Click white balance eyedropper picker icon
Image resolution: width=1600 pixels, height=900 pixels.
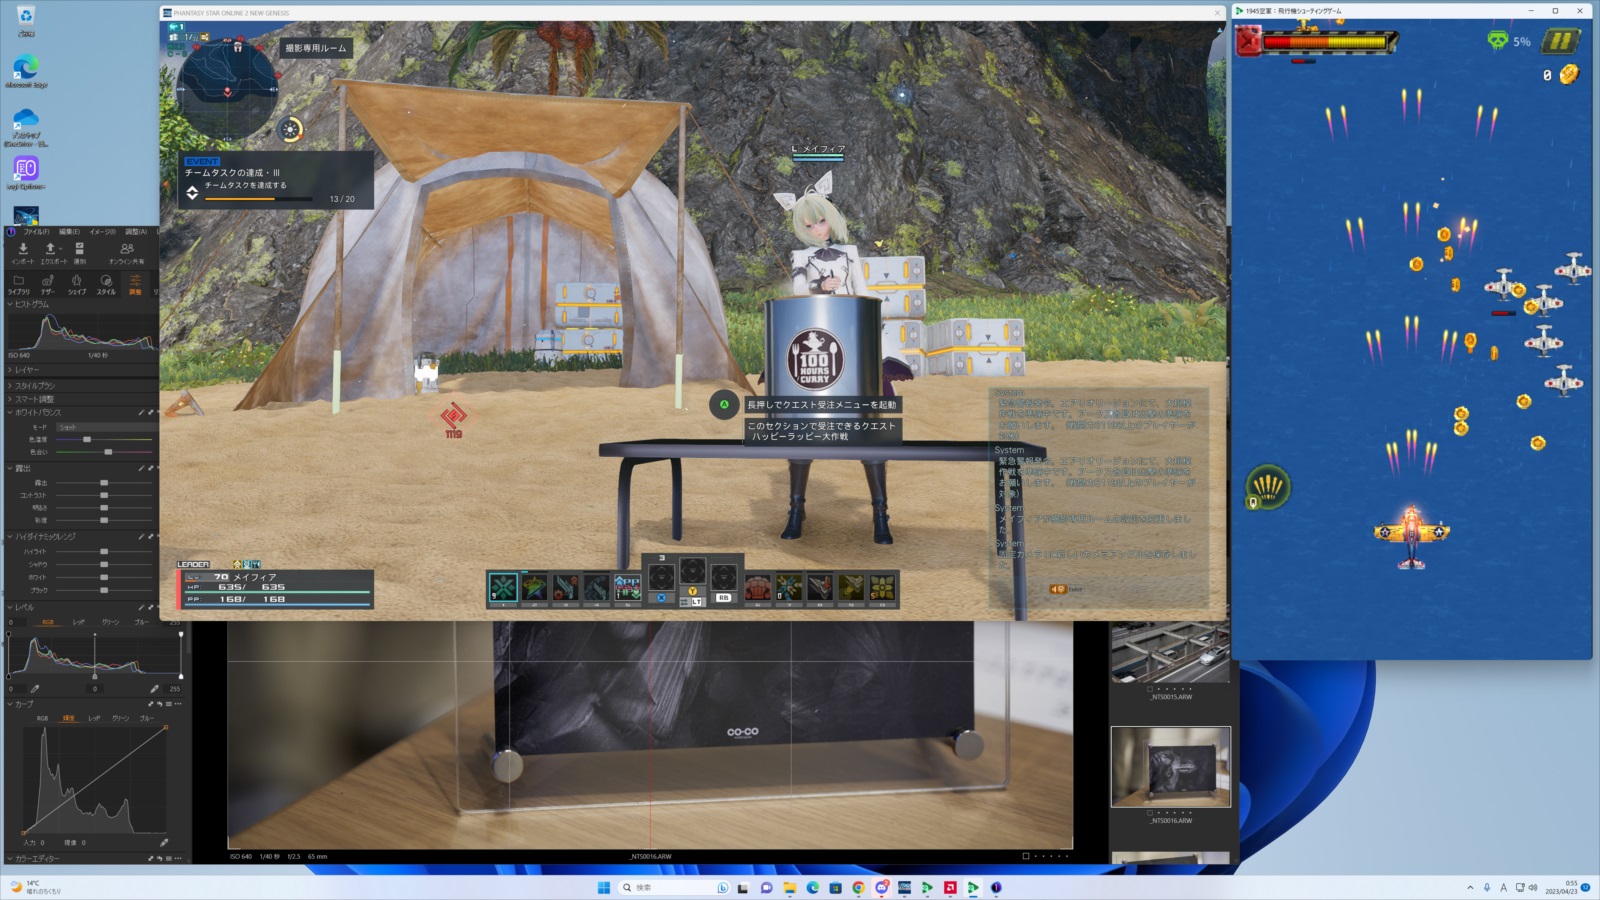tap(141, 412)
